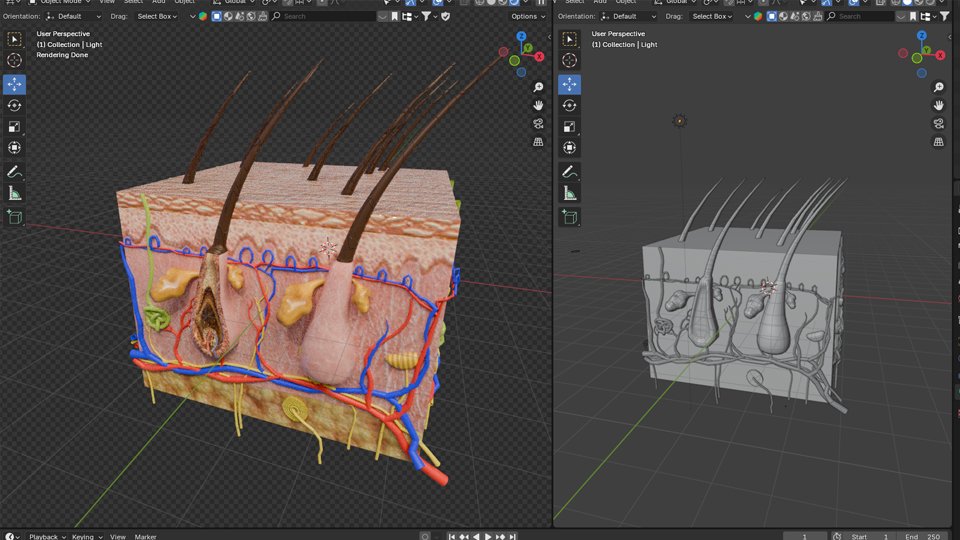Viewport: 960px width, 540px height.
Task: Click the Marker button in timeline header
Action: click(x=146, y=536)
